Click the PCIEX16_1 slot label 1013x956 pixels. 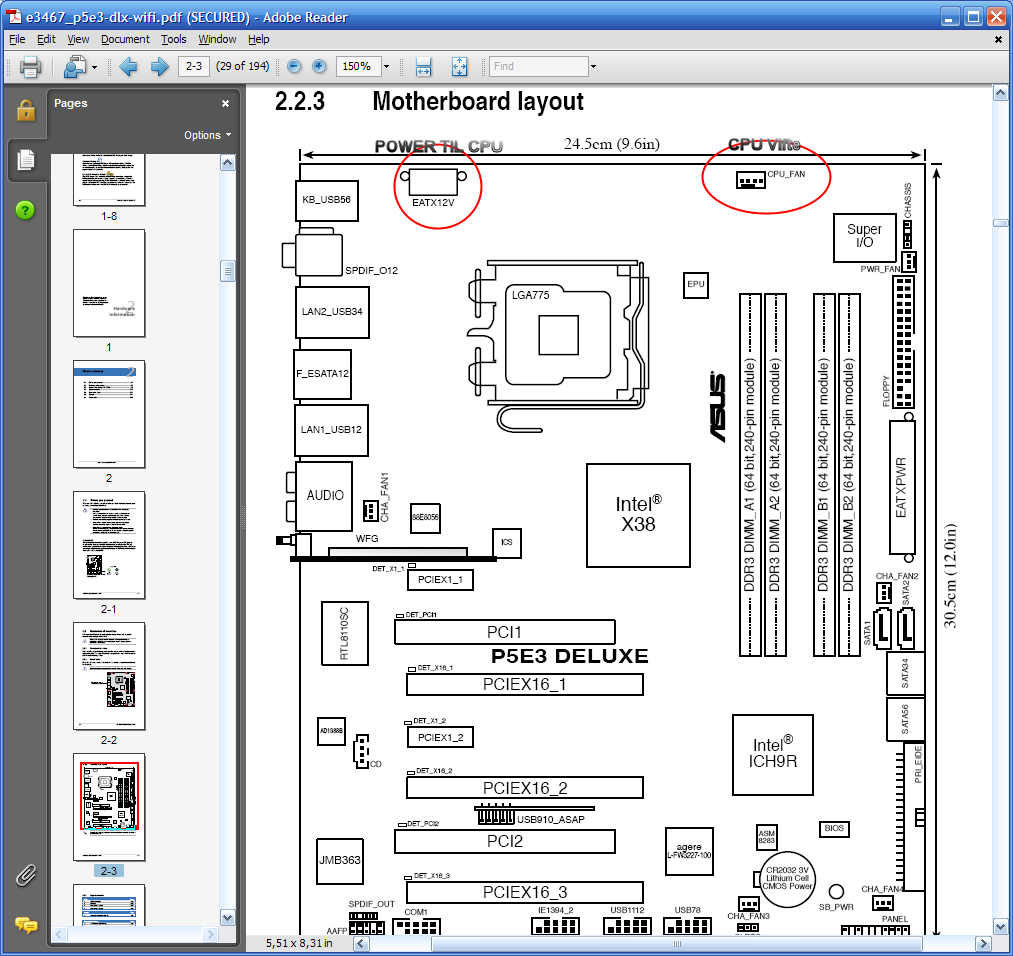525,684
